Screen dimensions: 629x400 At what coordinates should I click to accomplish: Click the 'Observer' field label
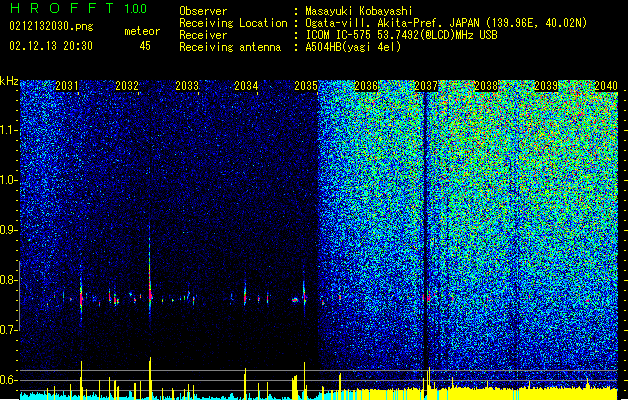pos(203,11)
